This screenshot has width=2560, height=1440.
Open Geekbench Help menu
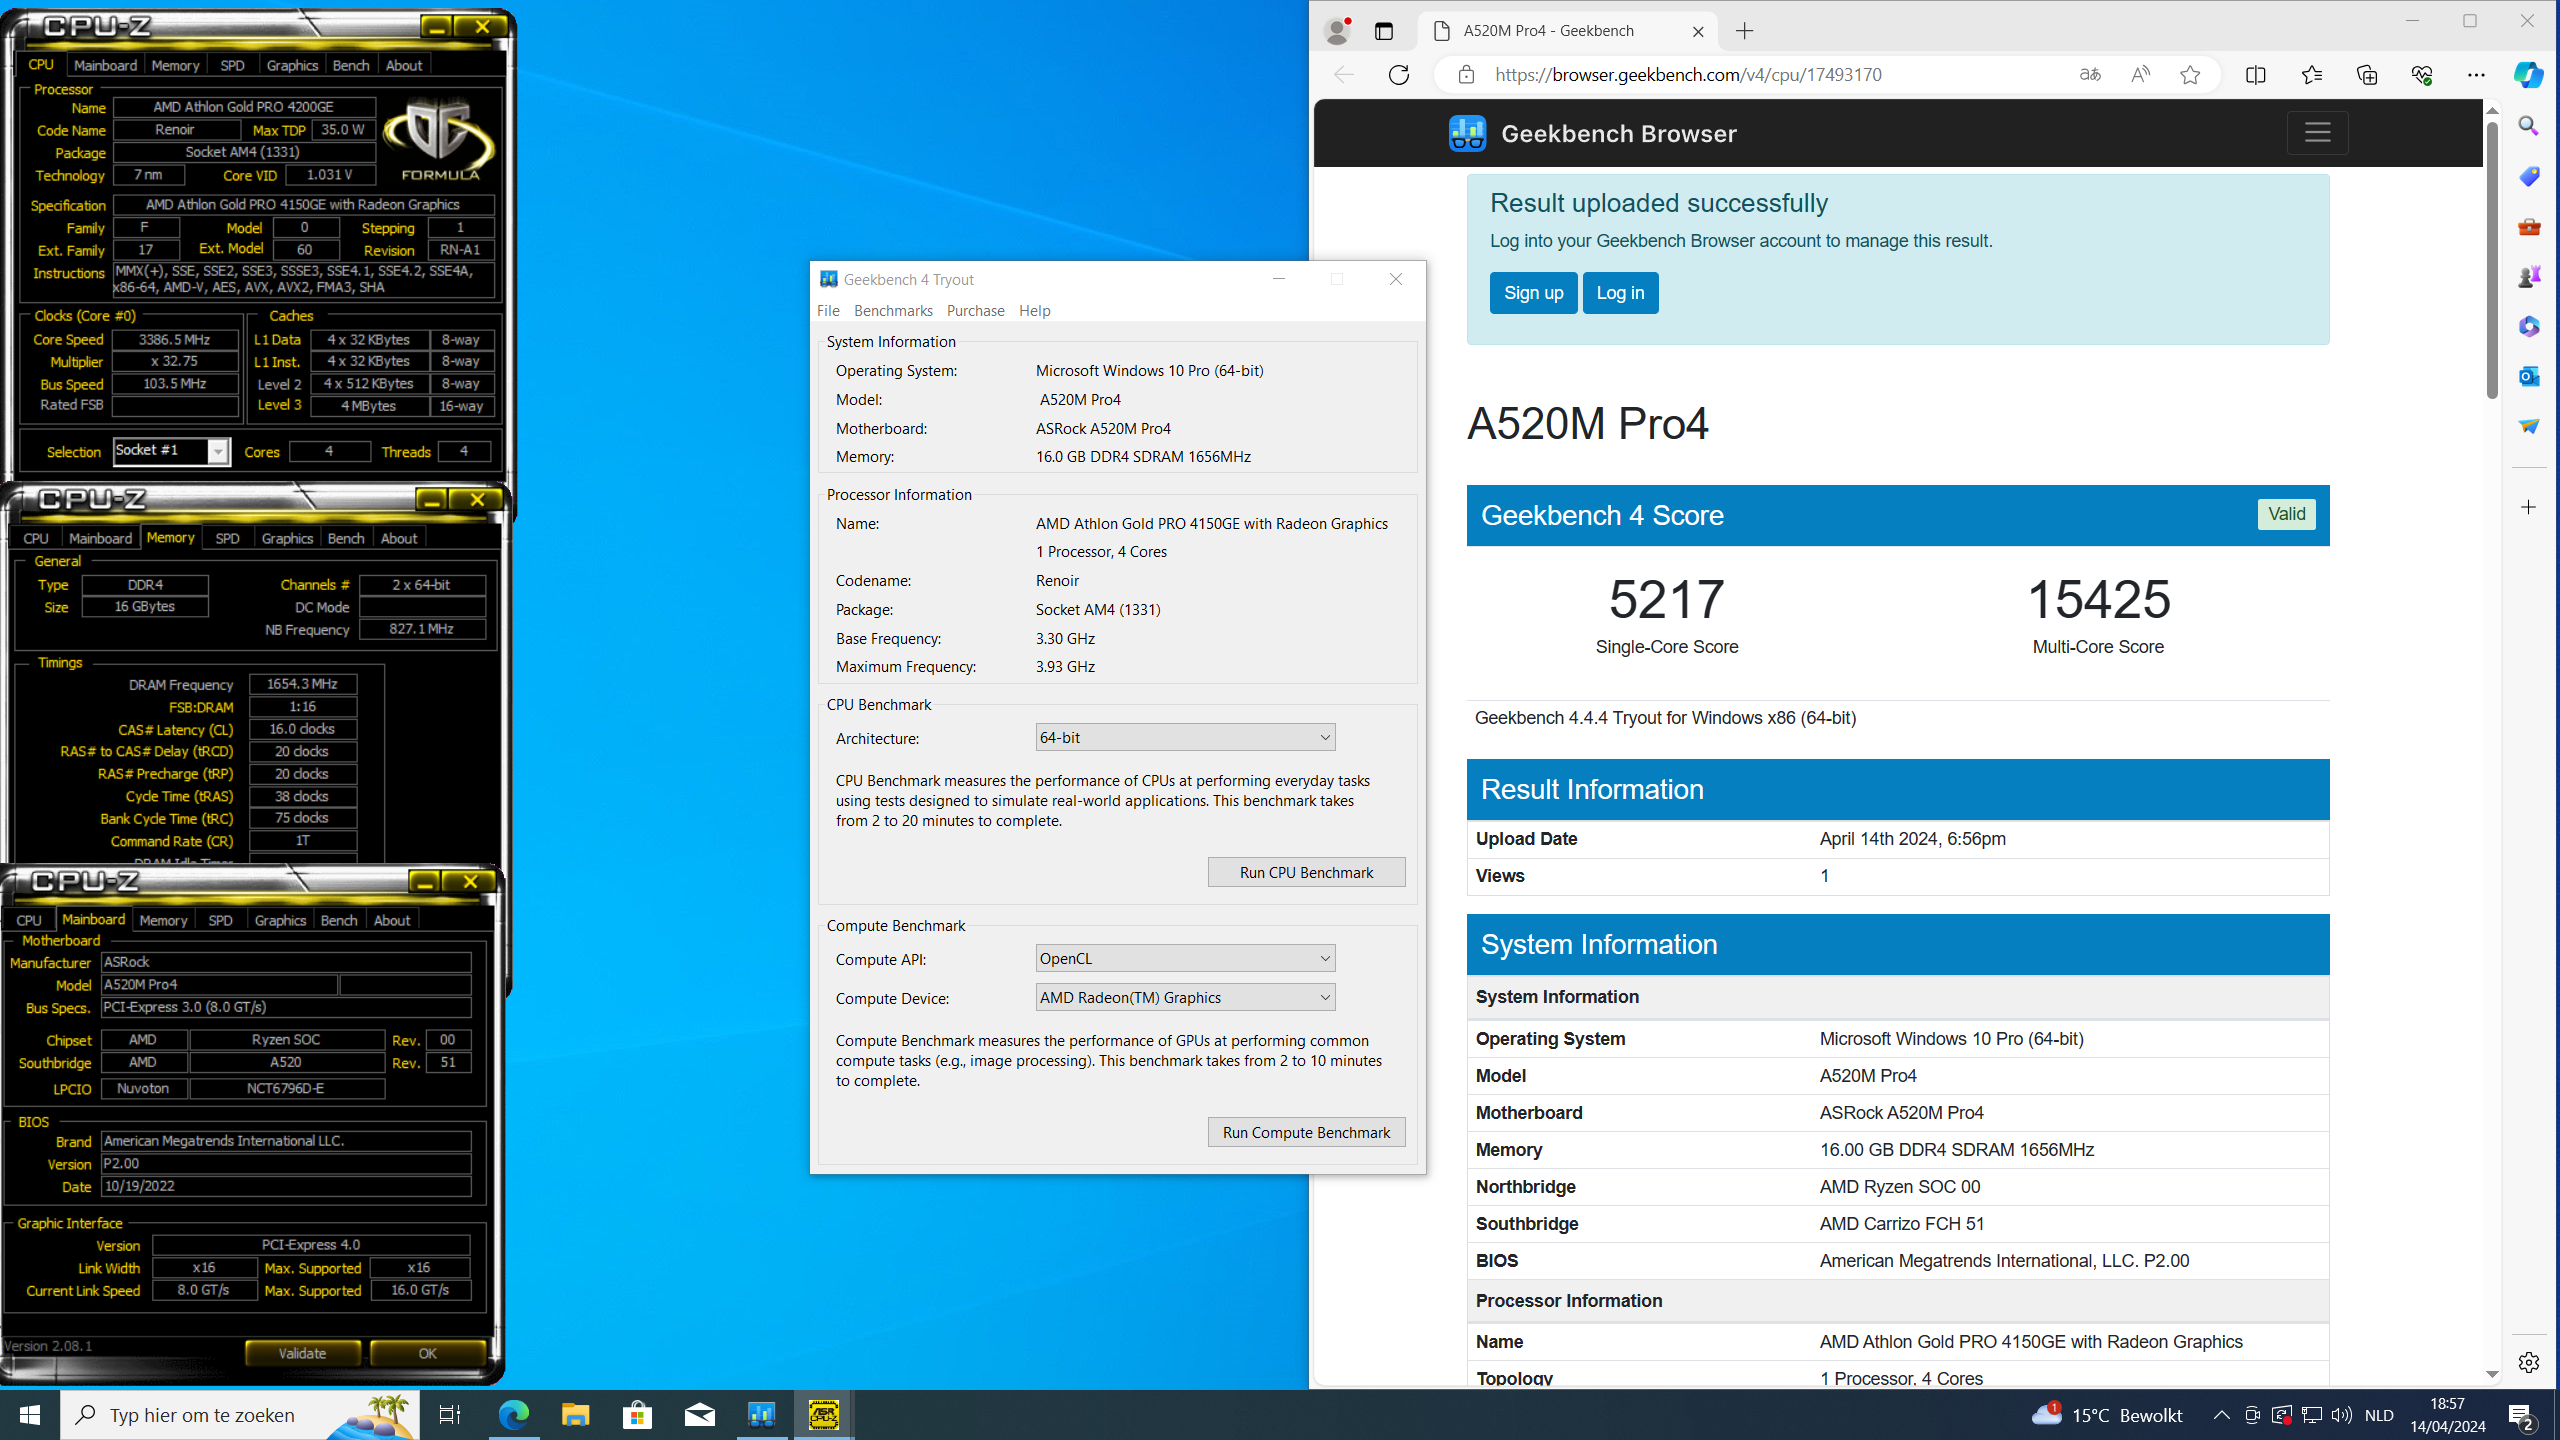(x=1034, y=311)
